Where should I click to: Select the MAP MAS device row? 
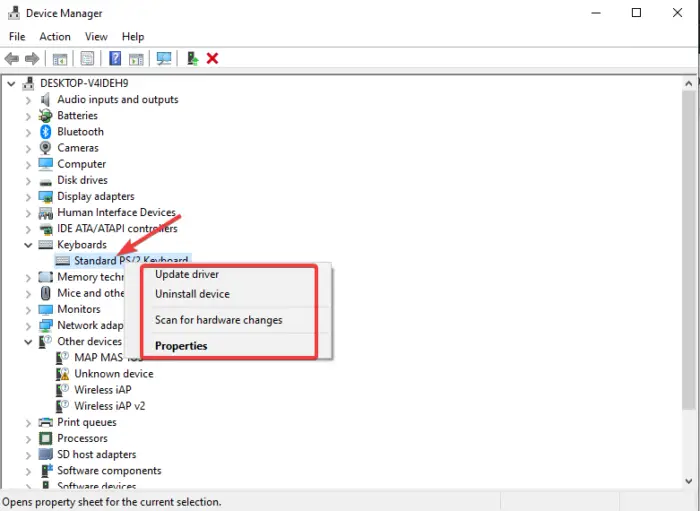[98, 357]
